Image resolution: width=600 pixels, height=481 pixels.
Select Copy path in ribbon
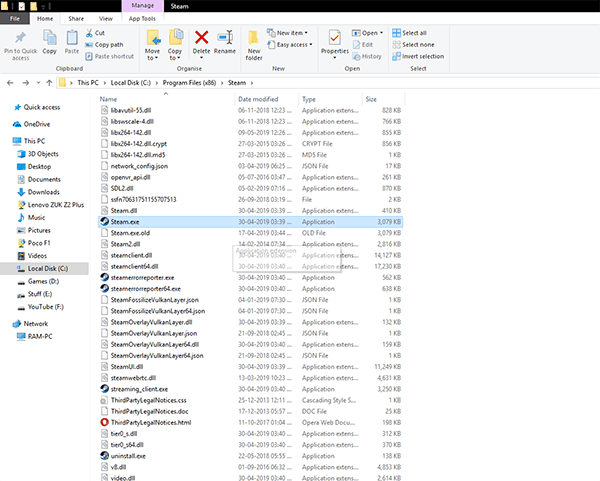[104, 45]
